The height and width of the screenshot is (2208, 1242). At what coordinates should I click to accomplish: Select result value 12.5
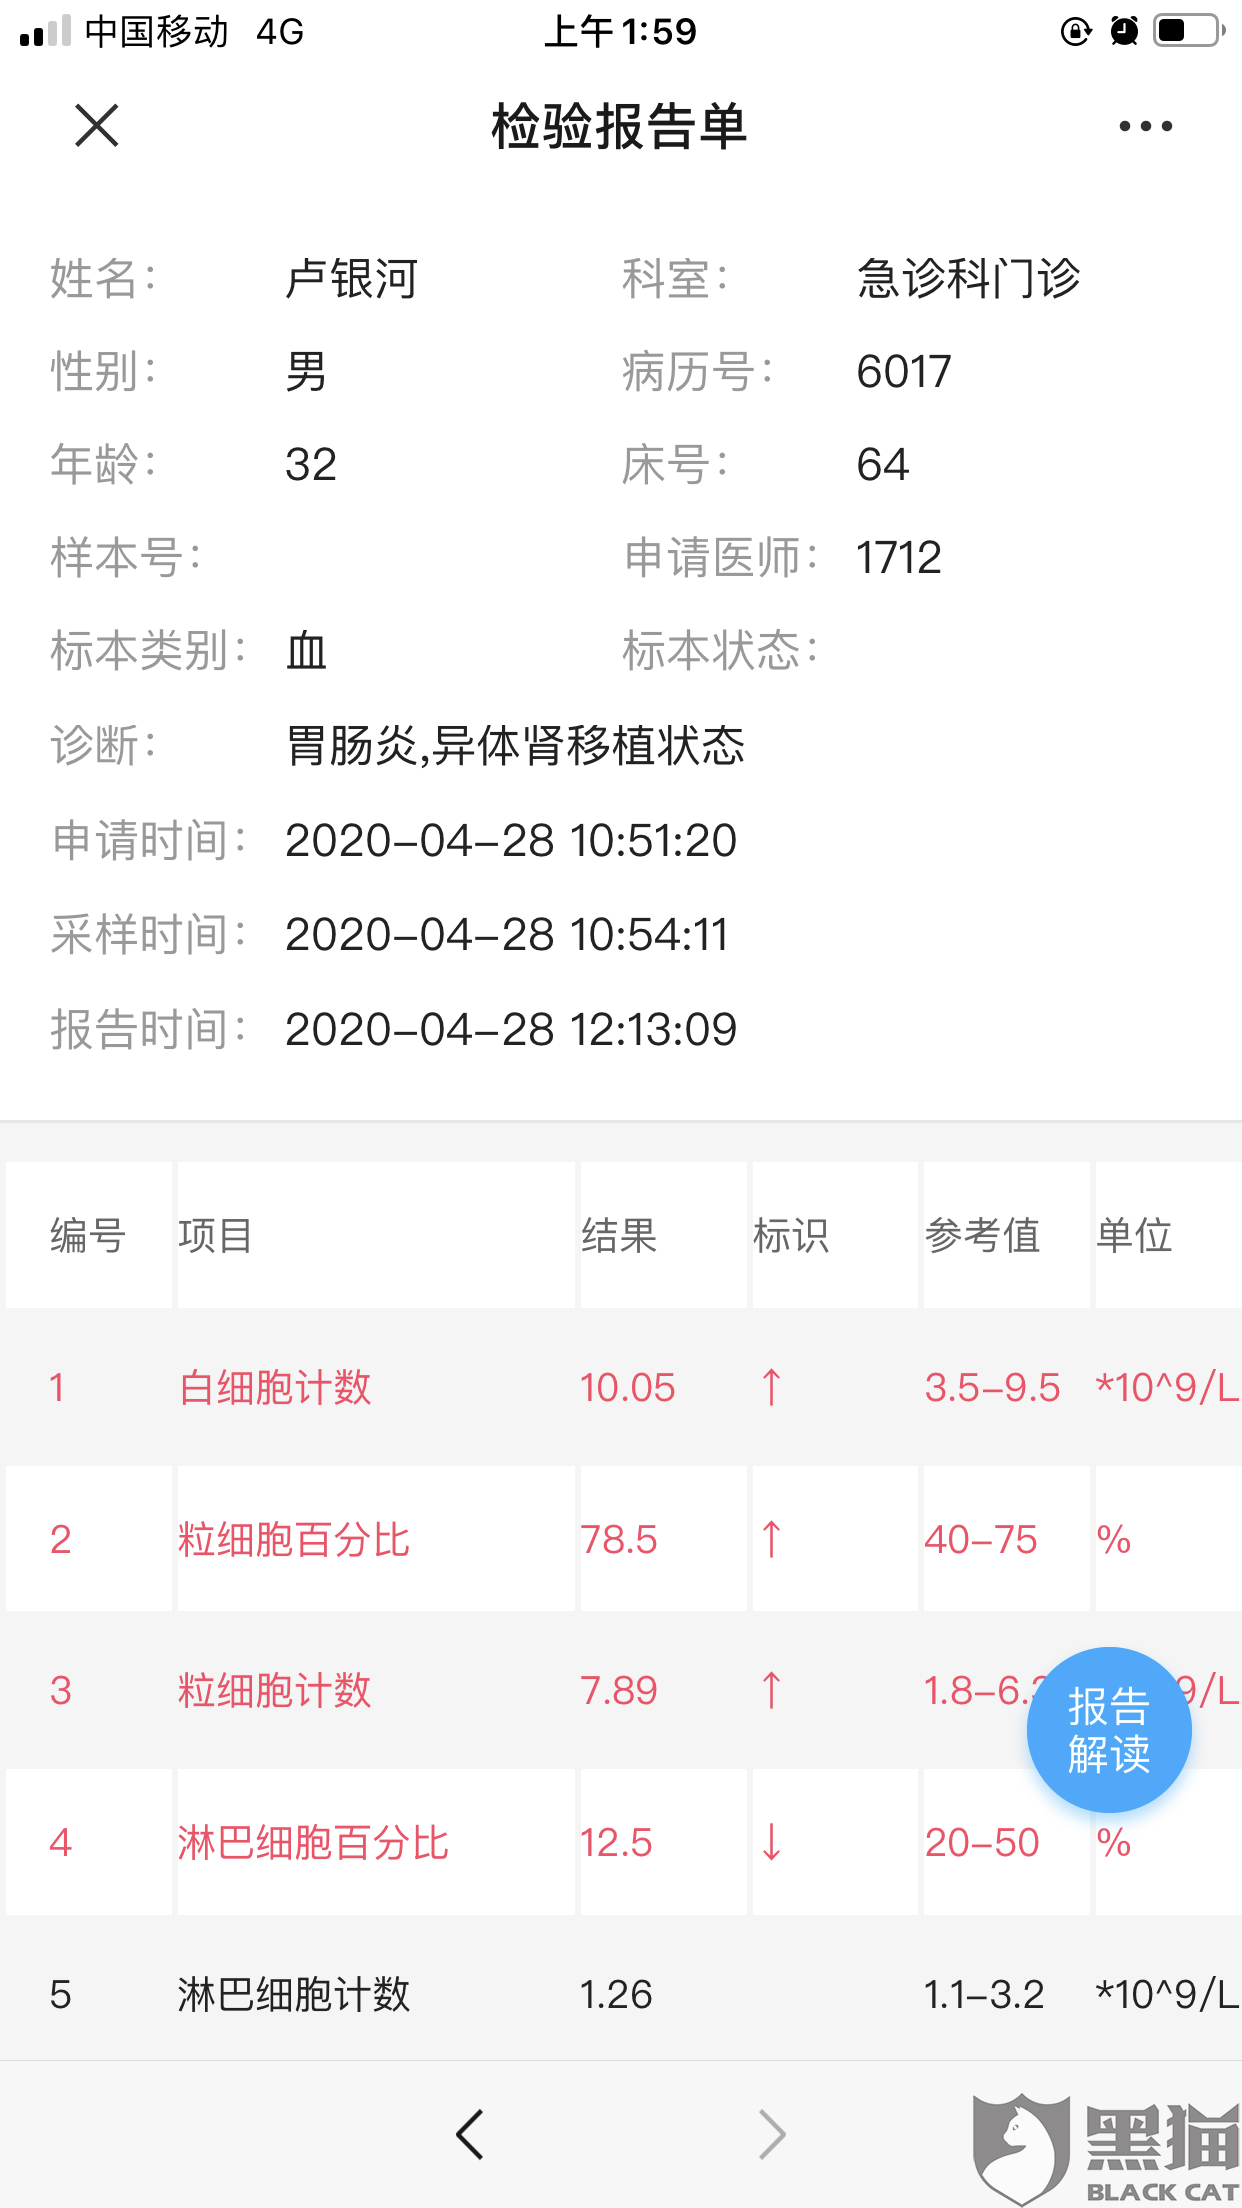(x=616, y=1843)
